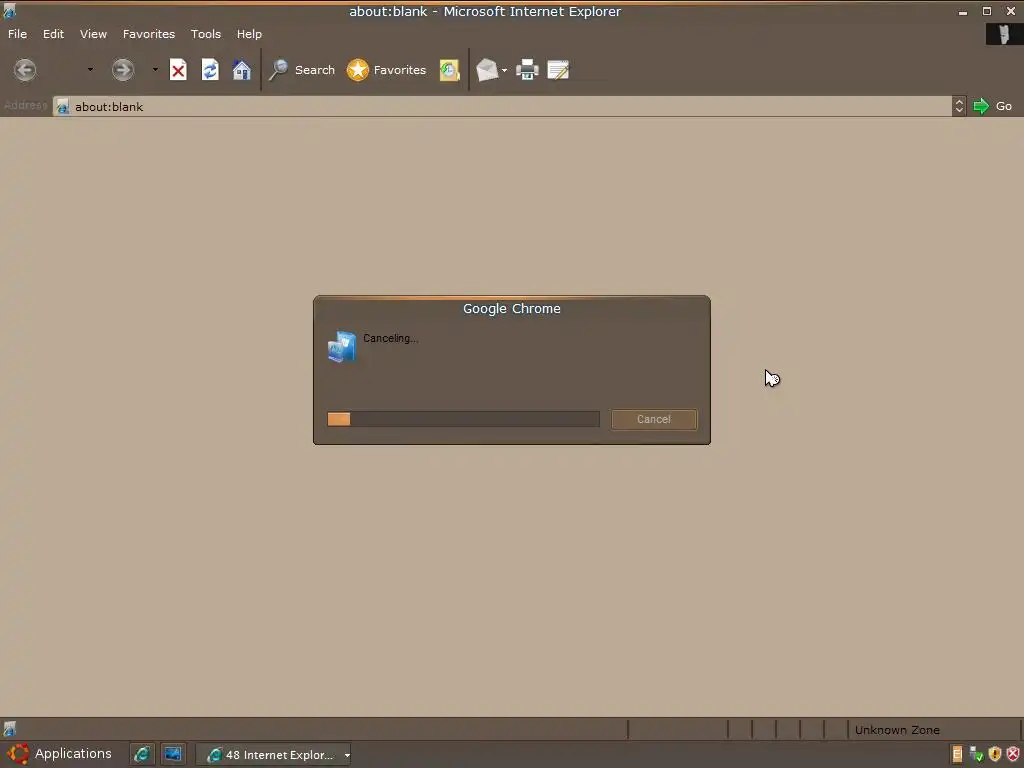Expand the Forward button history dropdown
Image resolution: width=1024 pixels, height=768 pixels.
point(155,70)
